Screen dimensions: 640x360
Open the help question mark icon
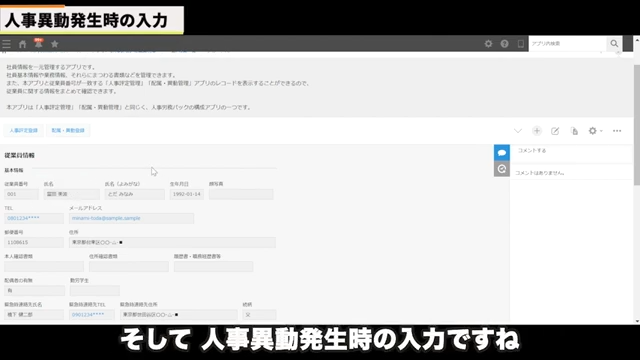click(x=504, y=43)
